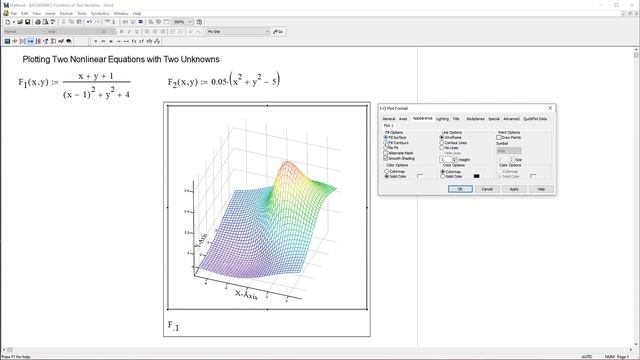Switch to the Lighting tab
The width and height of the screenshot is (640, 360).
point(442,119)
